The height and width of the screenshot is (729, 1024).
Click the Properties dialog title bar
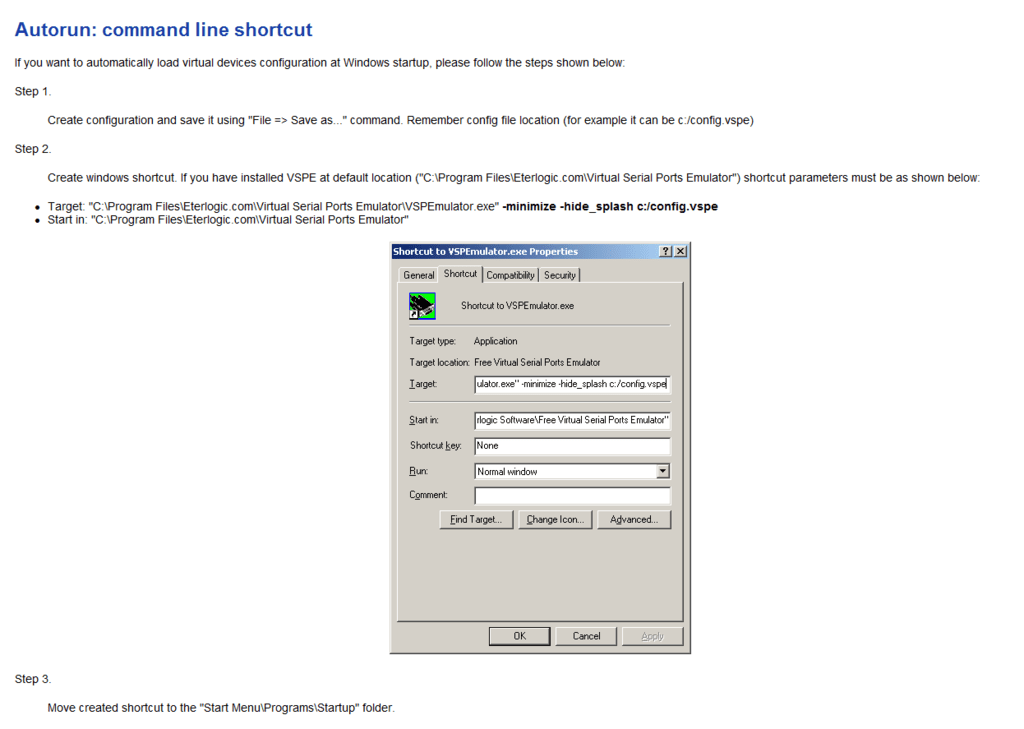(520, 251)
